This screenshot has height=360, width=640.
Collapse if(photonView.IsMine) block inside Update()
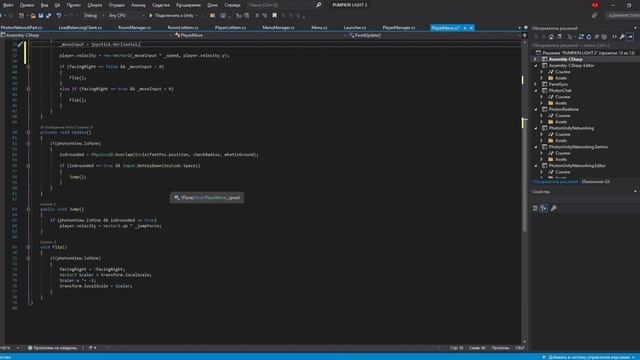point(28,143)
